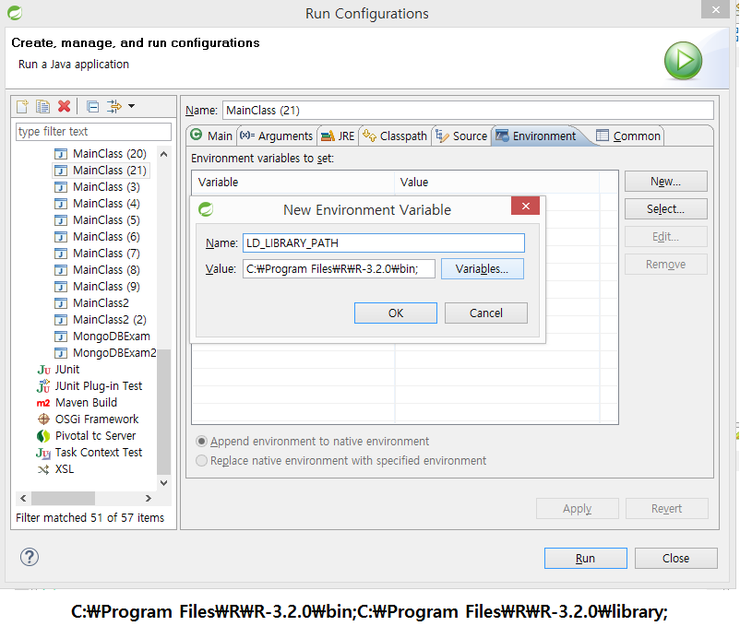Switch to the Arguments tab
The image size is (740, 638).
(x=277, y=136)
